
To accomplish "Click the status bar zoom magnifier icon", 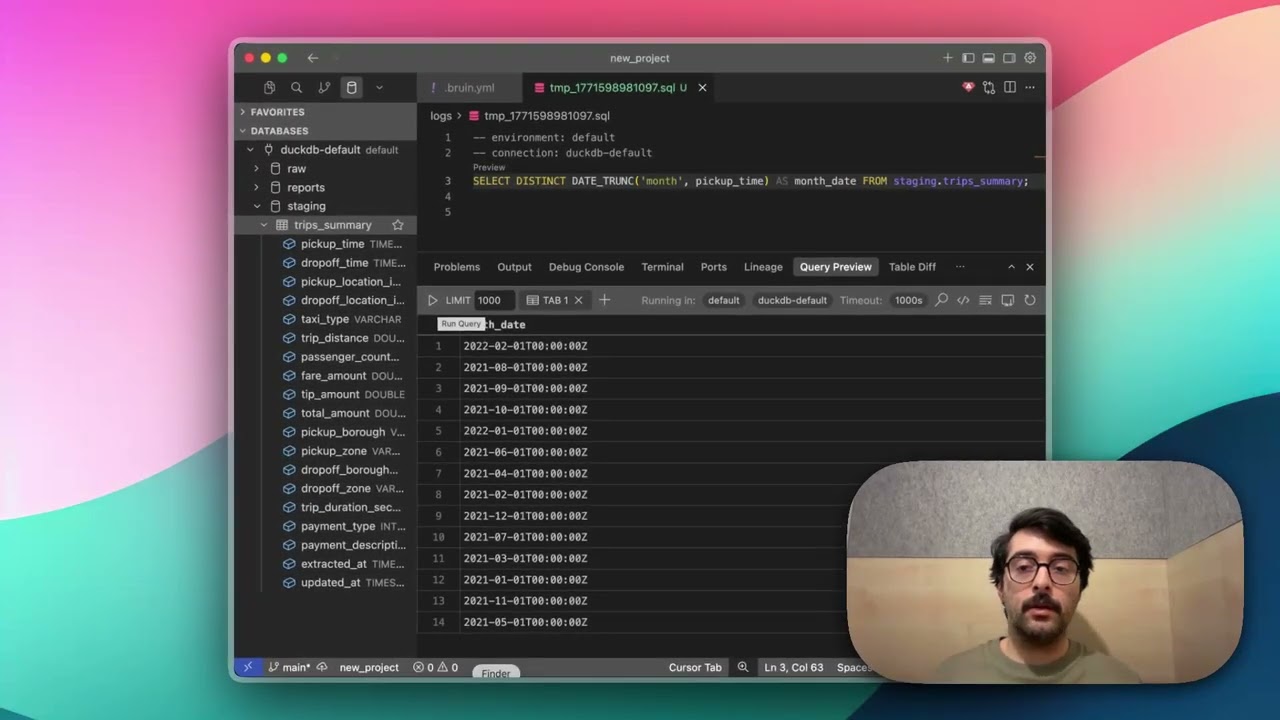I will [x=742, y=667].
